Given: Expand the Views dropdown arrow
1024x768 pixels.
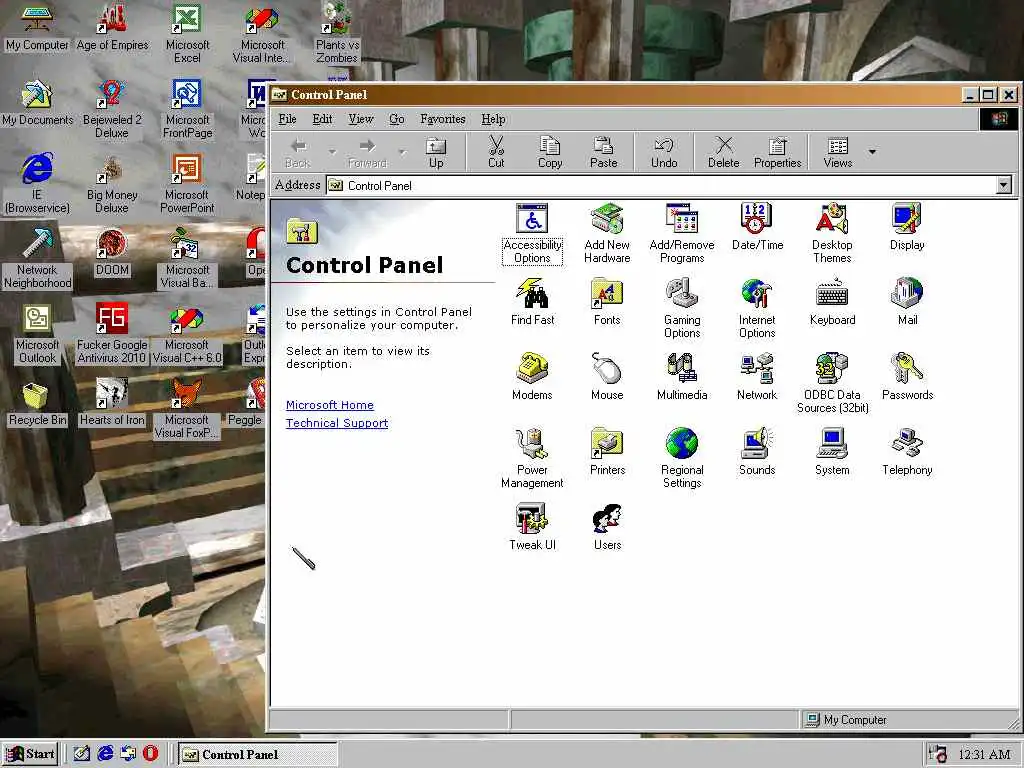Looking at the screenshot, I should coord(872,152).
